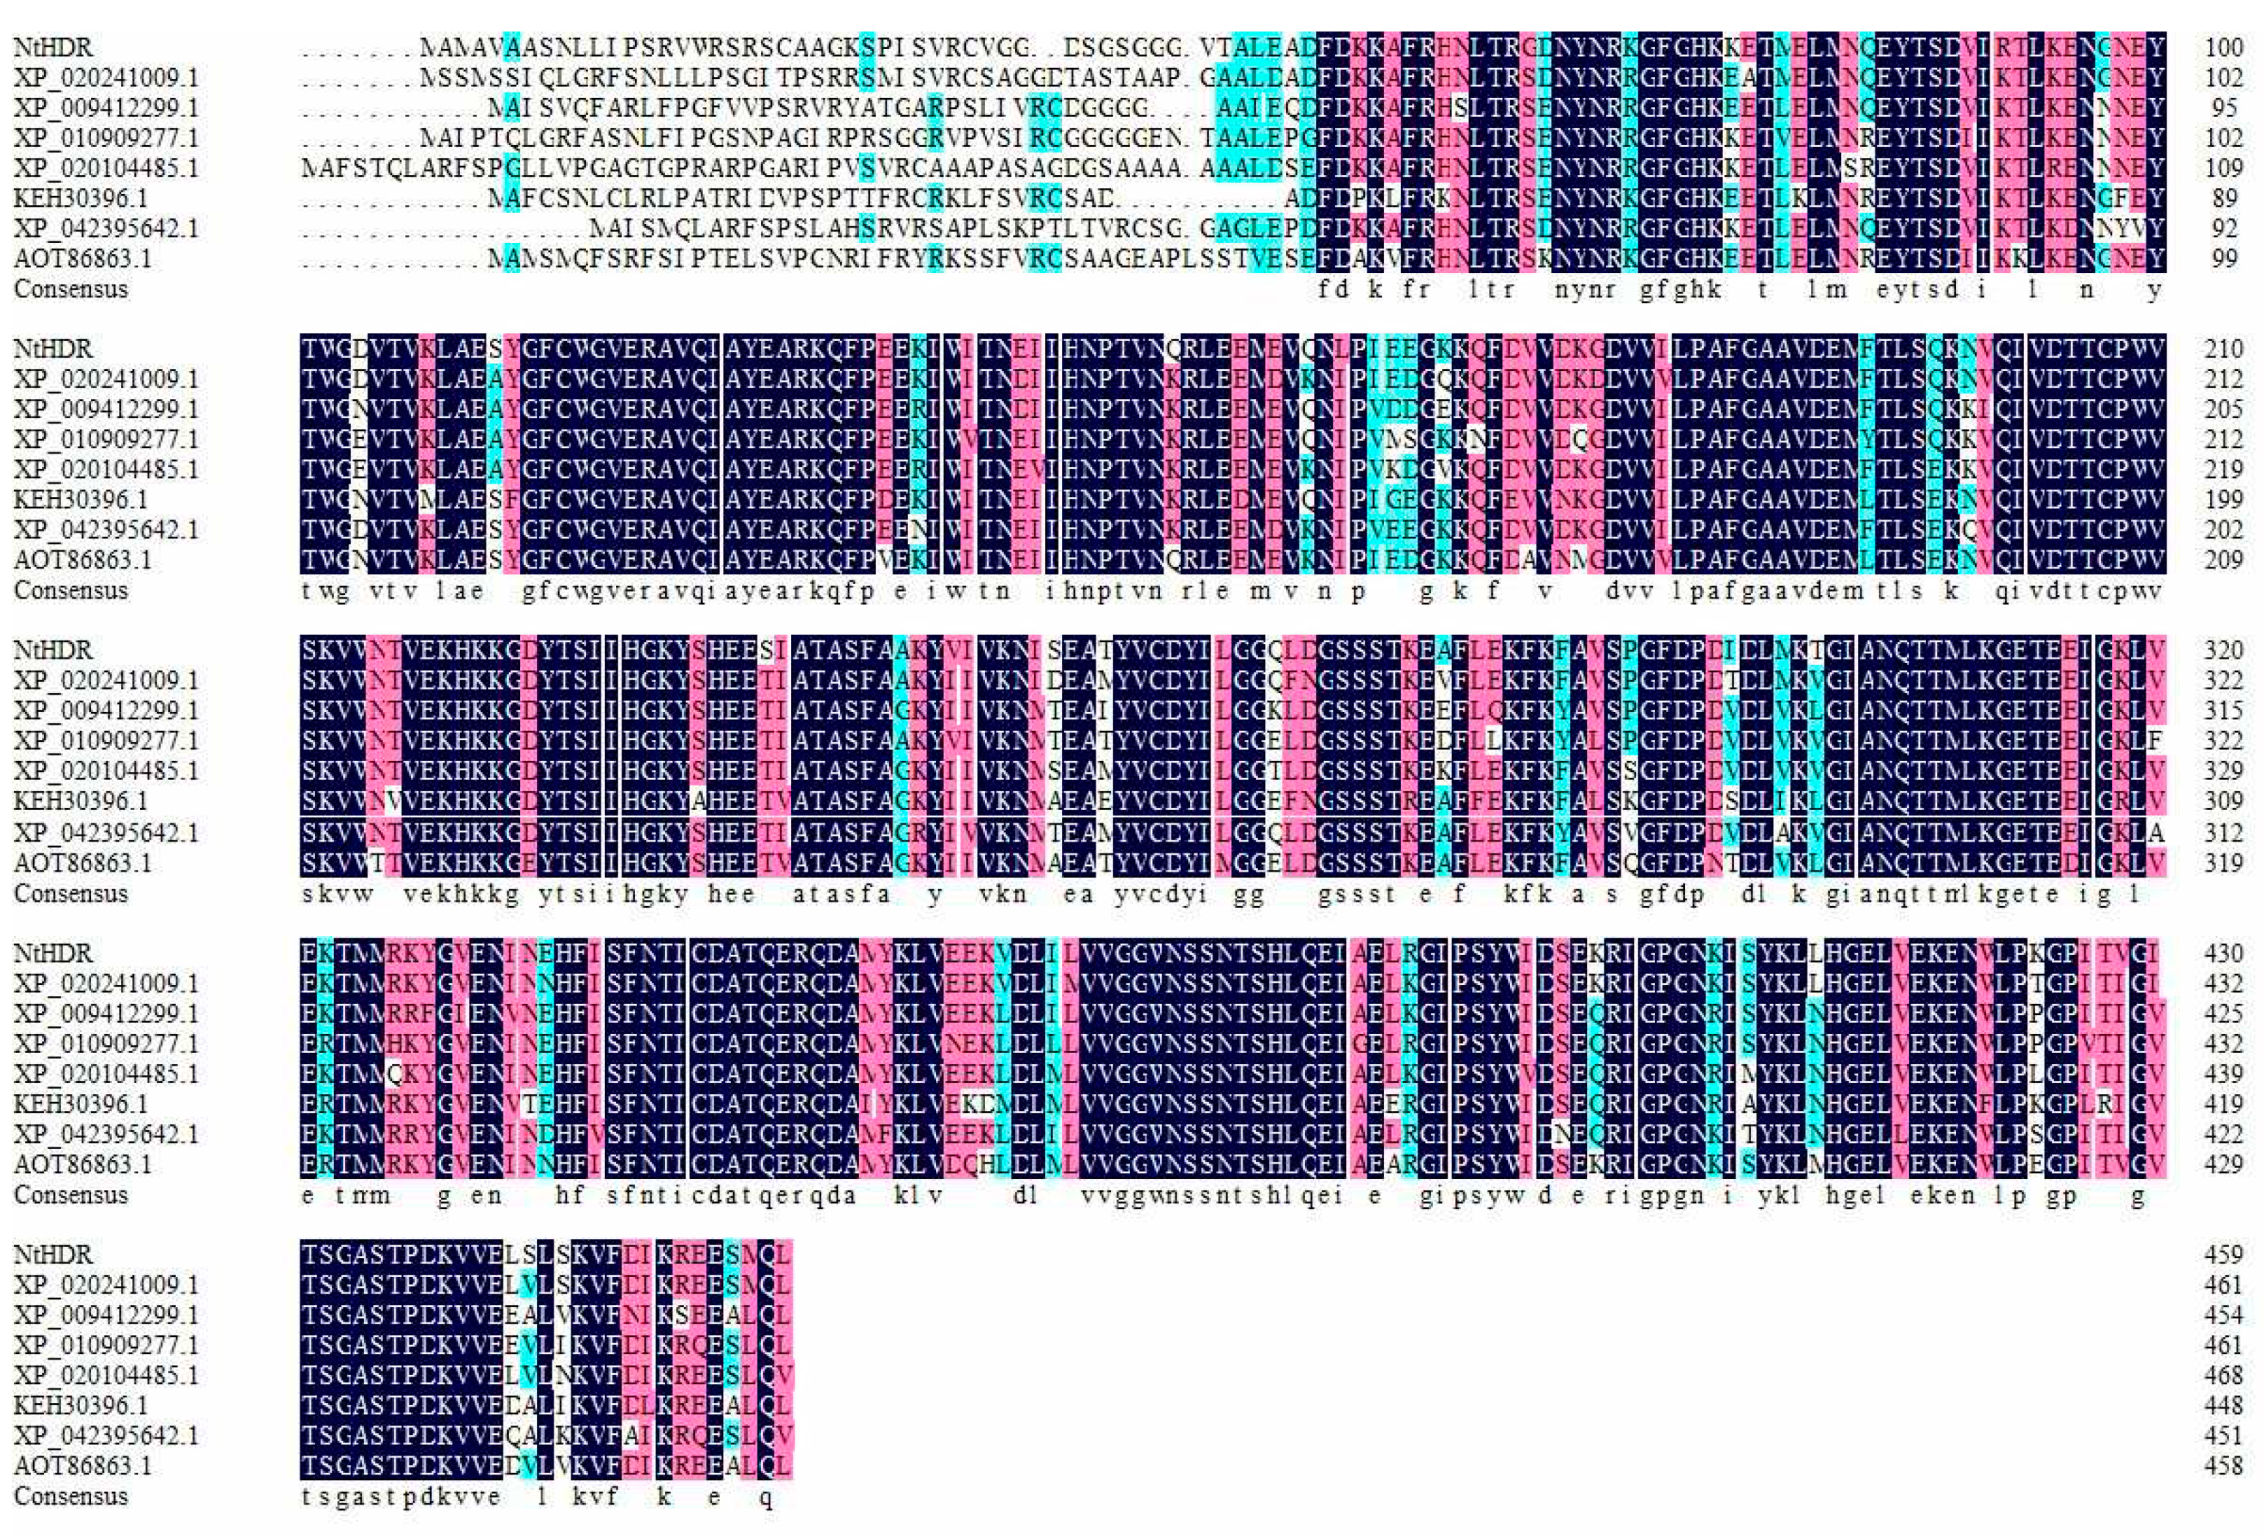Click the XP_020104485.1 label in row ending 329
This screenshot has height=1536, width=2264.
pyautogui.click(x=105, y=771)
